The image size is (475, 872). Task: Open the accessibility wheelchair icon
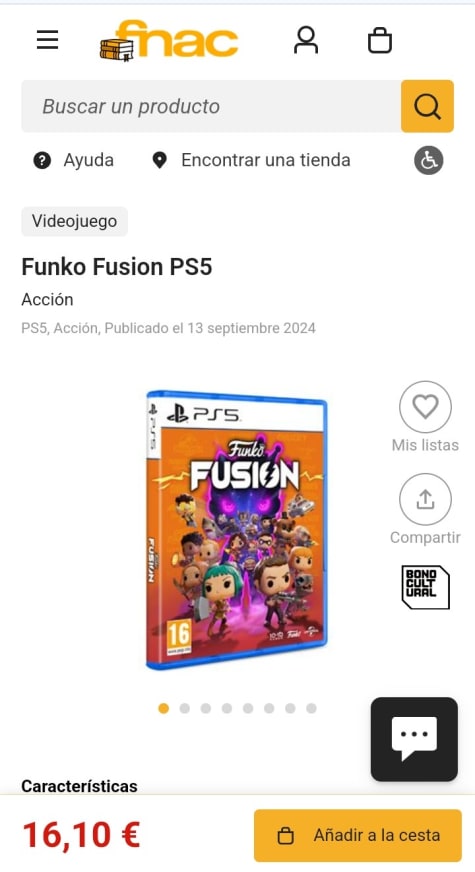[428, 161]
